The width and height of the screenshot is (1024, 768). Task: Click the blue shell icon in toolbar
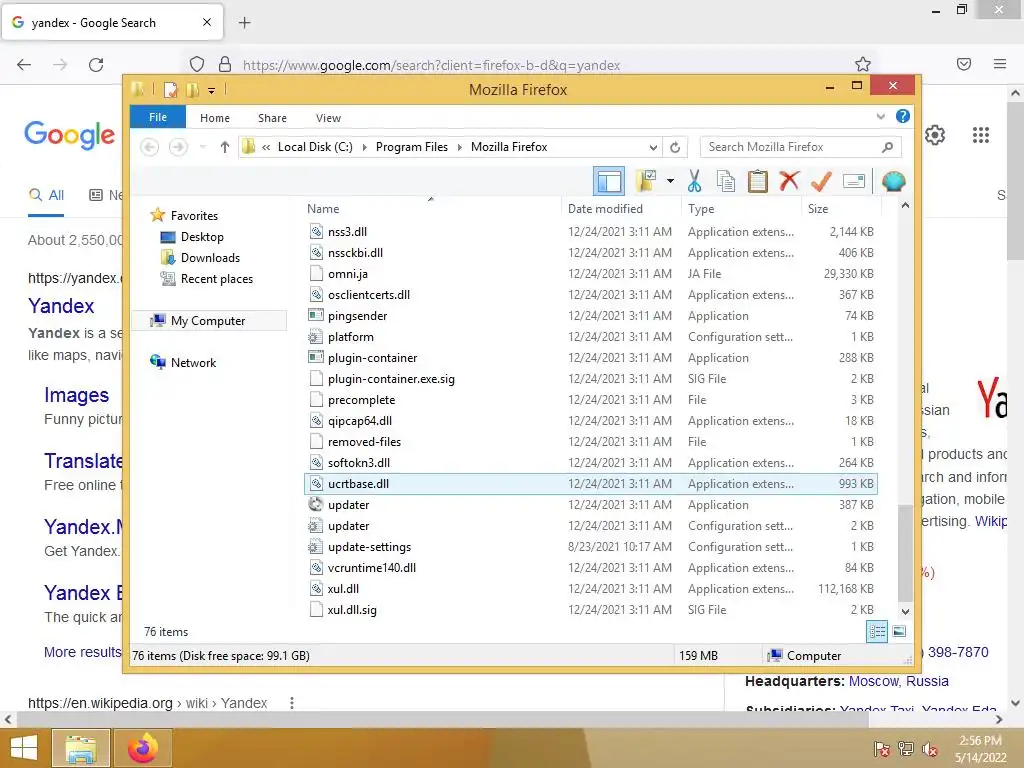pyautogui.click(x=893, y=181)
